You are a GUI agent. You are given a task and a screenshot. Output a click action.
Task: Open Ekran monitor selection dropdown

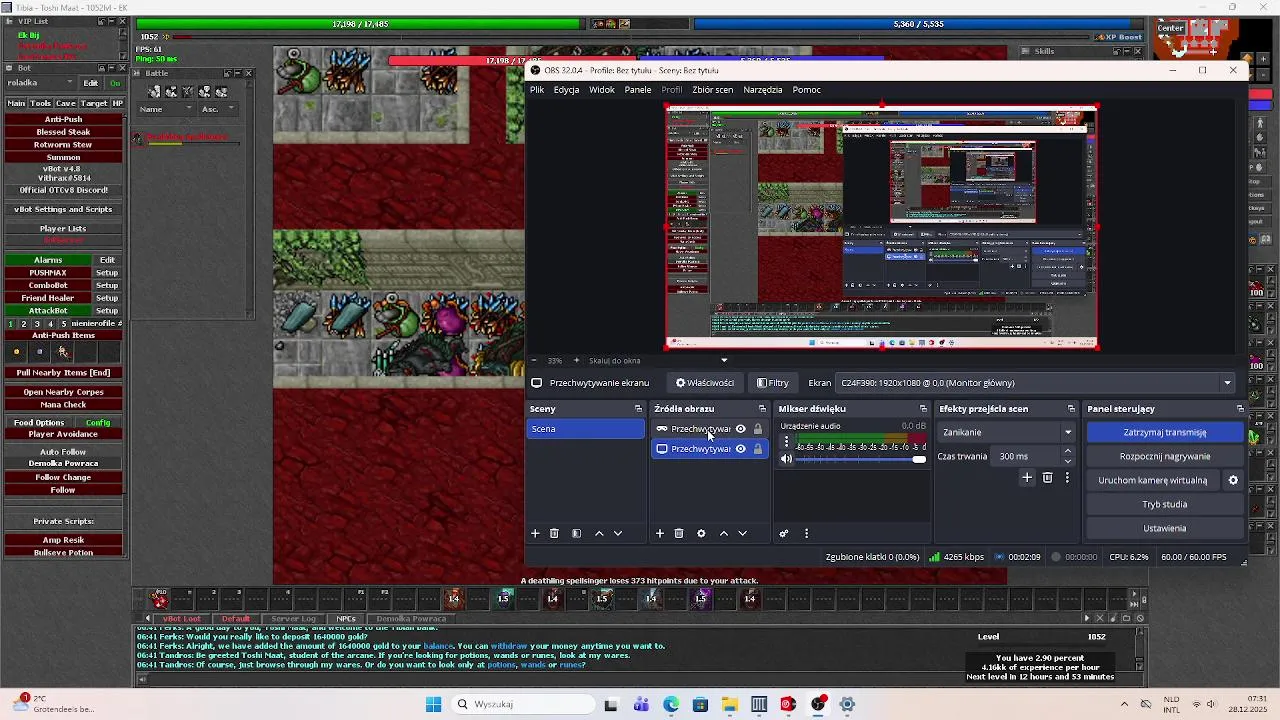(x=1035, y=383)
